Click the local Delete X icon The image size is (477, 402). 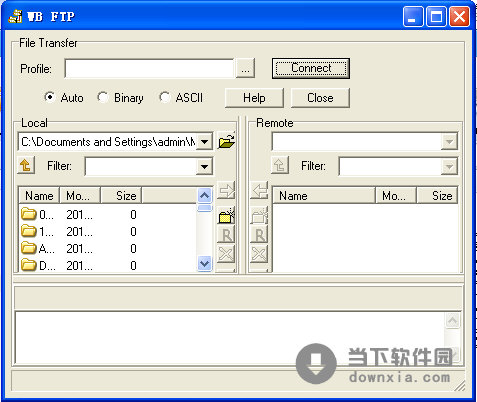pyautogui.click(x=226, y=254)
